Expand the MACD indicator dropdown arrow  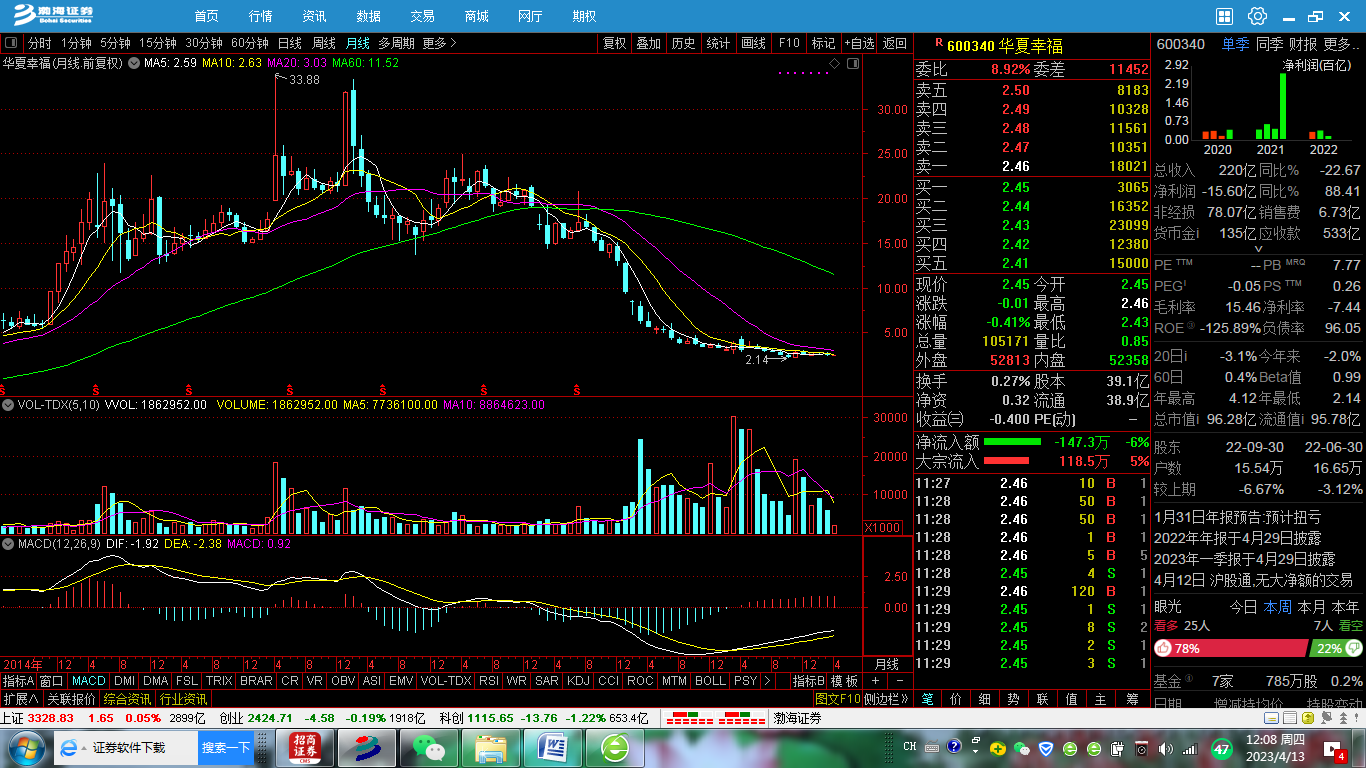7,543
